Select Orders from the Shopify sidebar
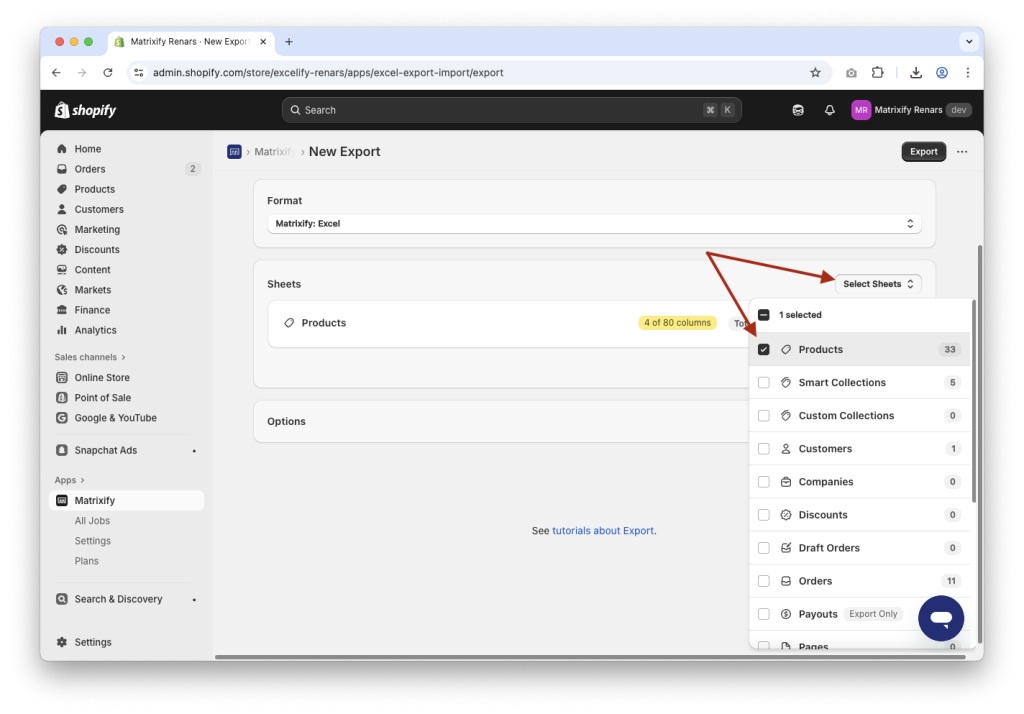This screenshot has width=1024, height=714. click(x=88, y=168)
